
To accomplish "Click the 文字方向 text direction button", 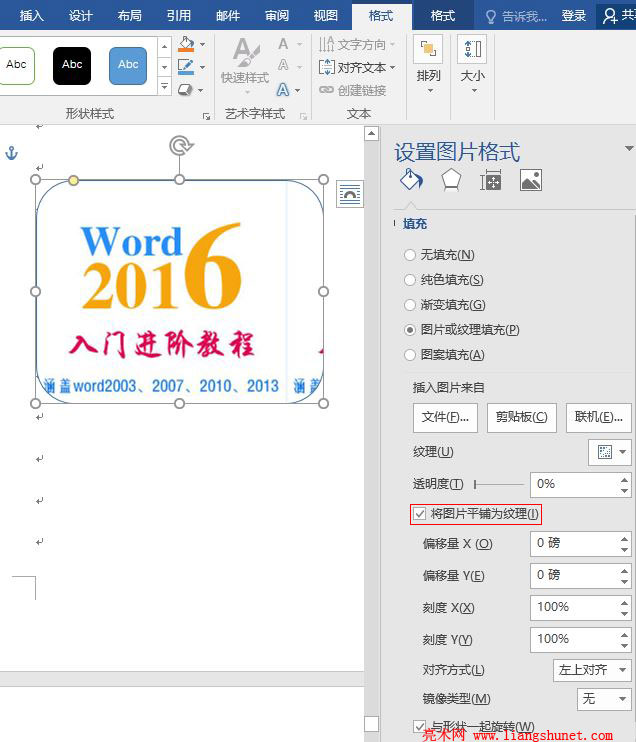I will tap(357, 44).
